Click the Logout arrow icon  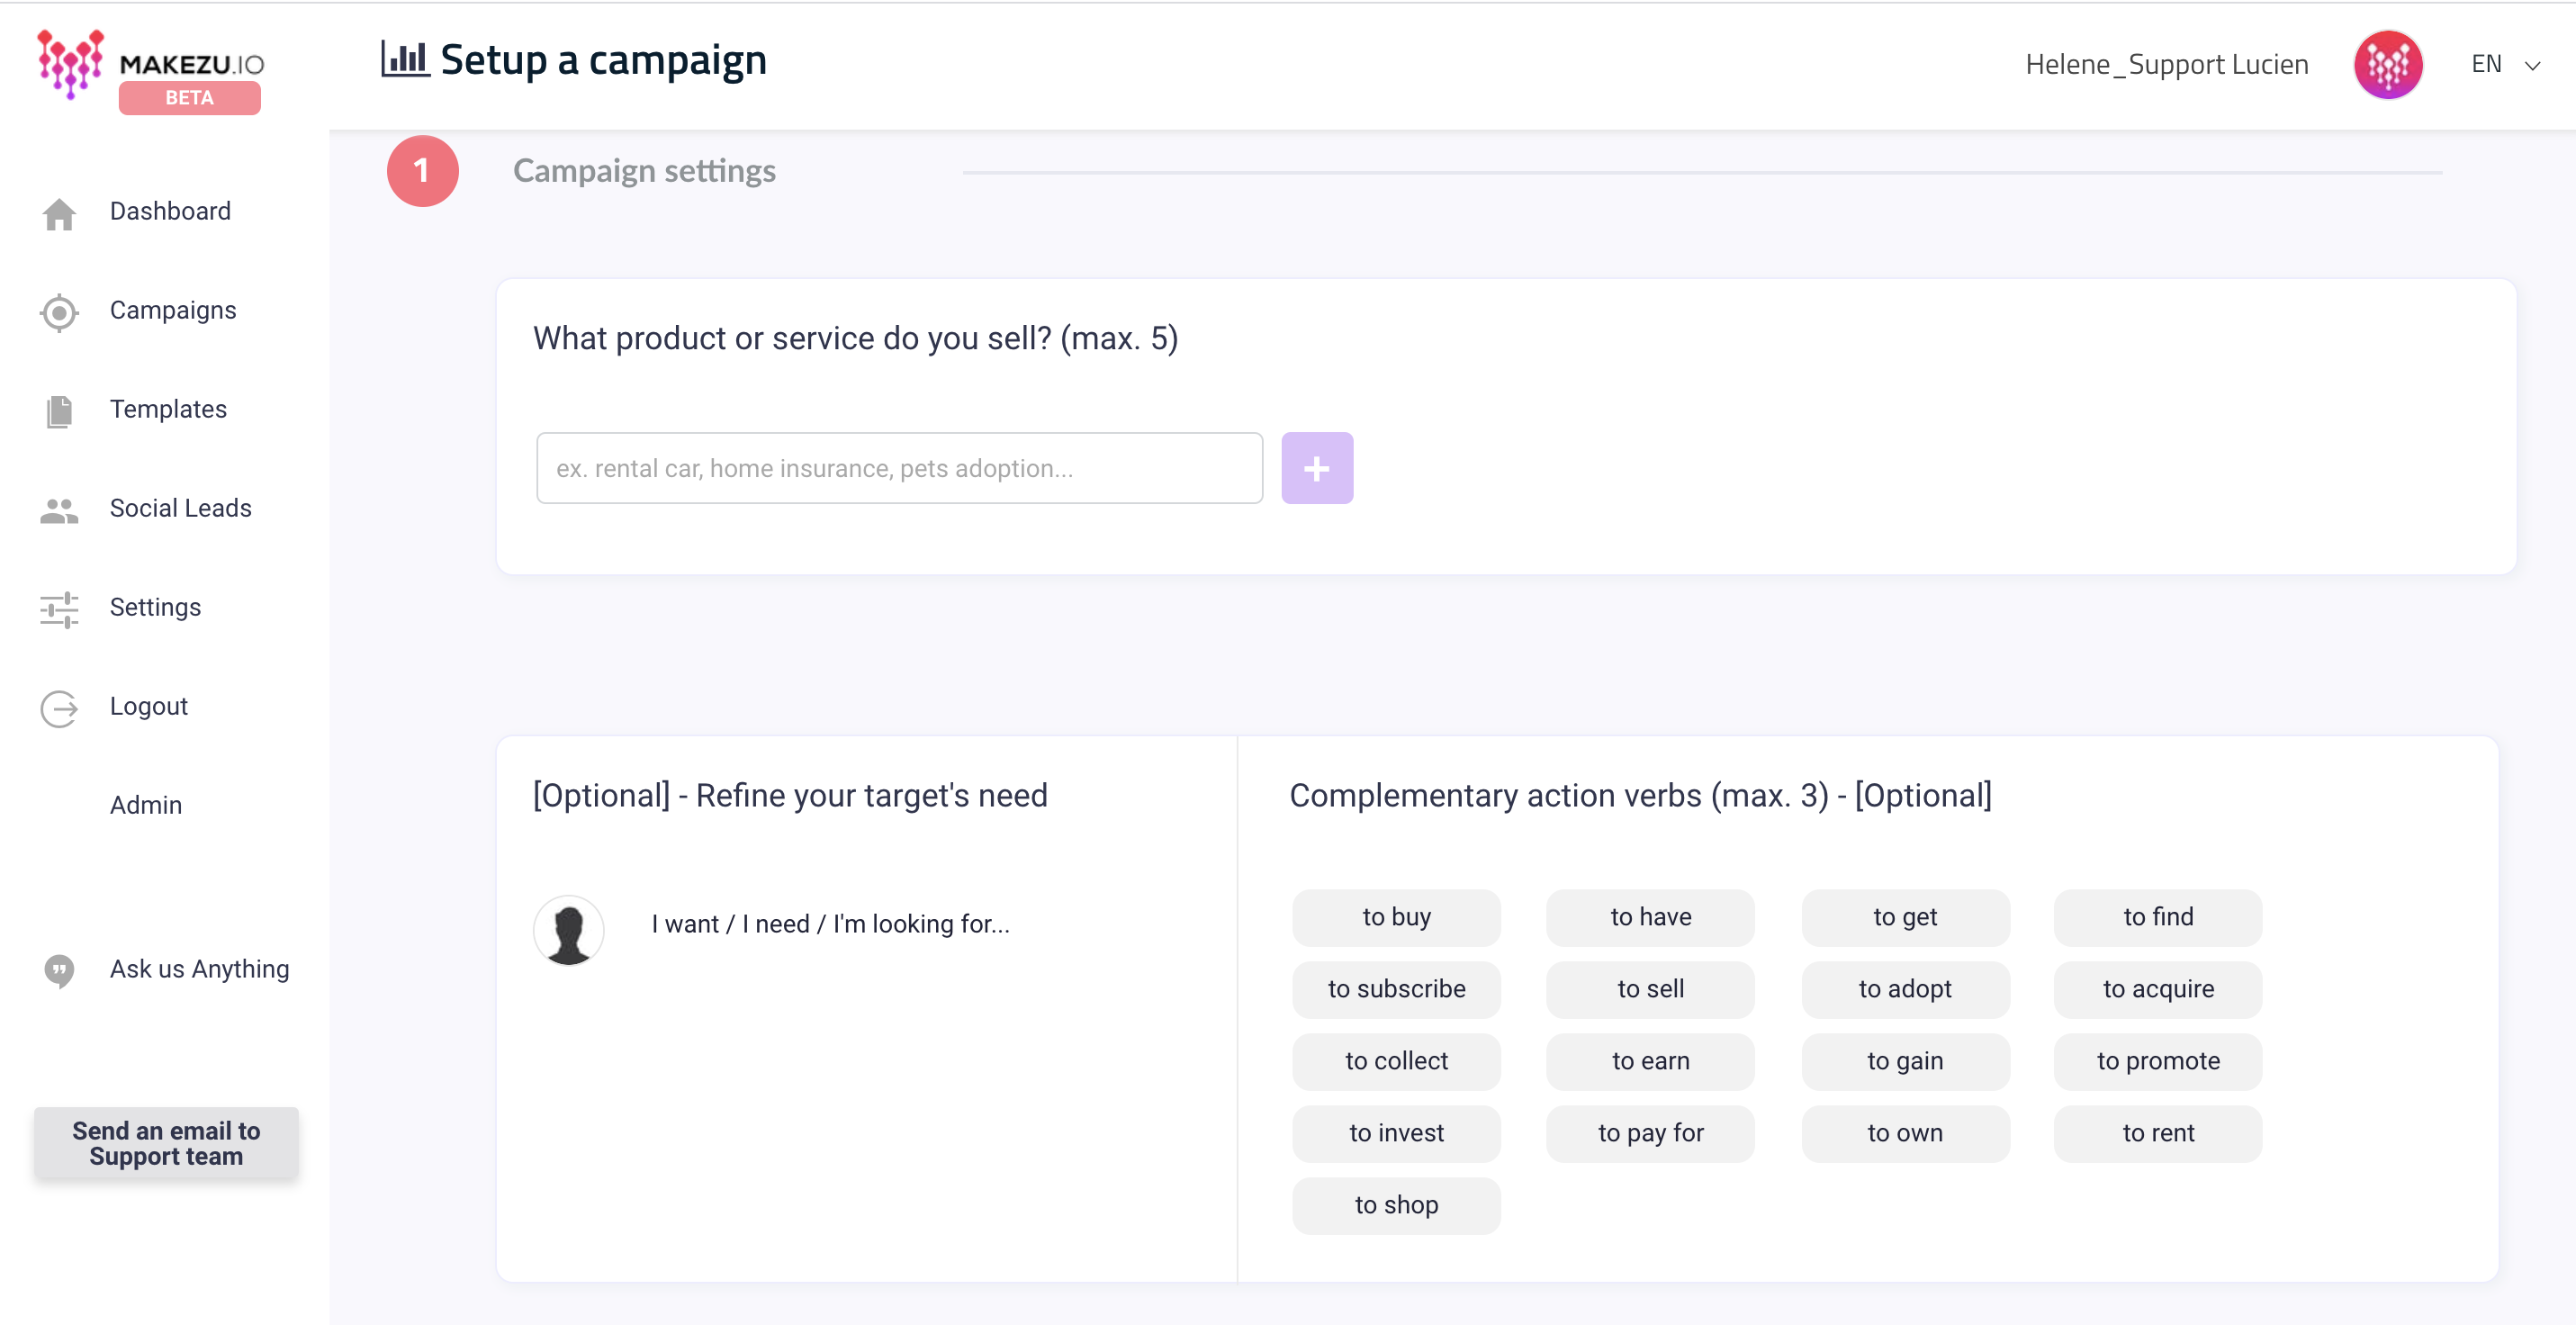tap(59, 708)
